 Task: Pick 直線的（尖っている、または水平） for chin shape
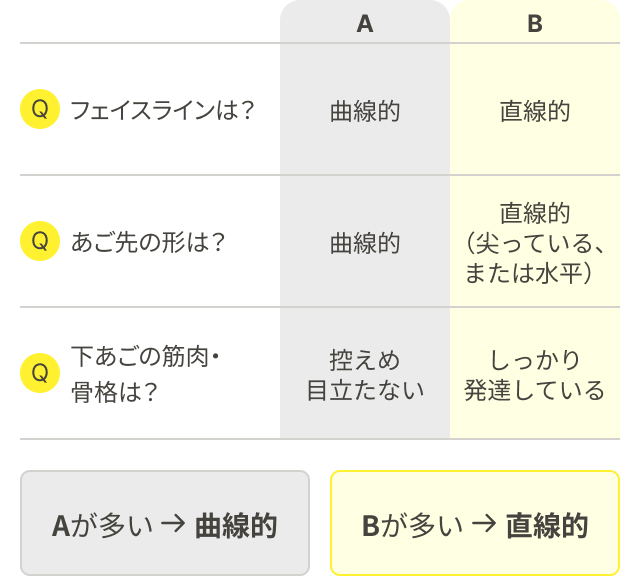[x=535, y=243]
